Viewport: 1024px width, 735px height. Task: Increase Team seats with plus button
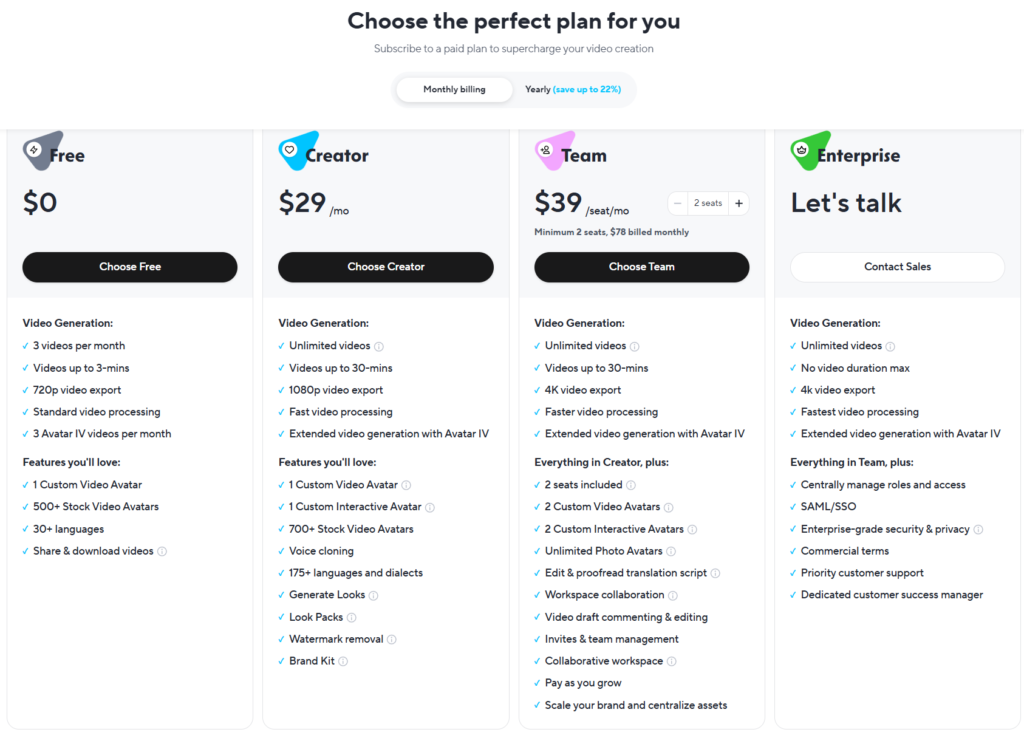tap(738, 203)
